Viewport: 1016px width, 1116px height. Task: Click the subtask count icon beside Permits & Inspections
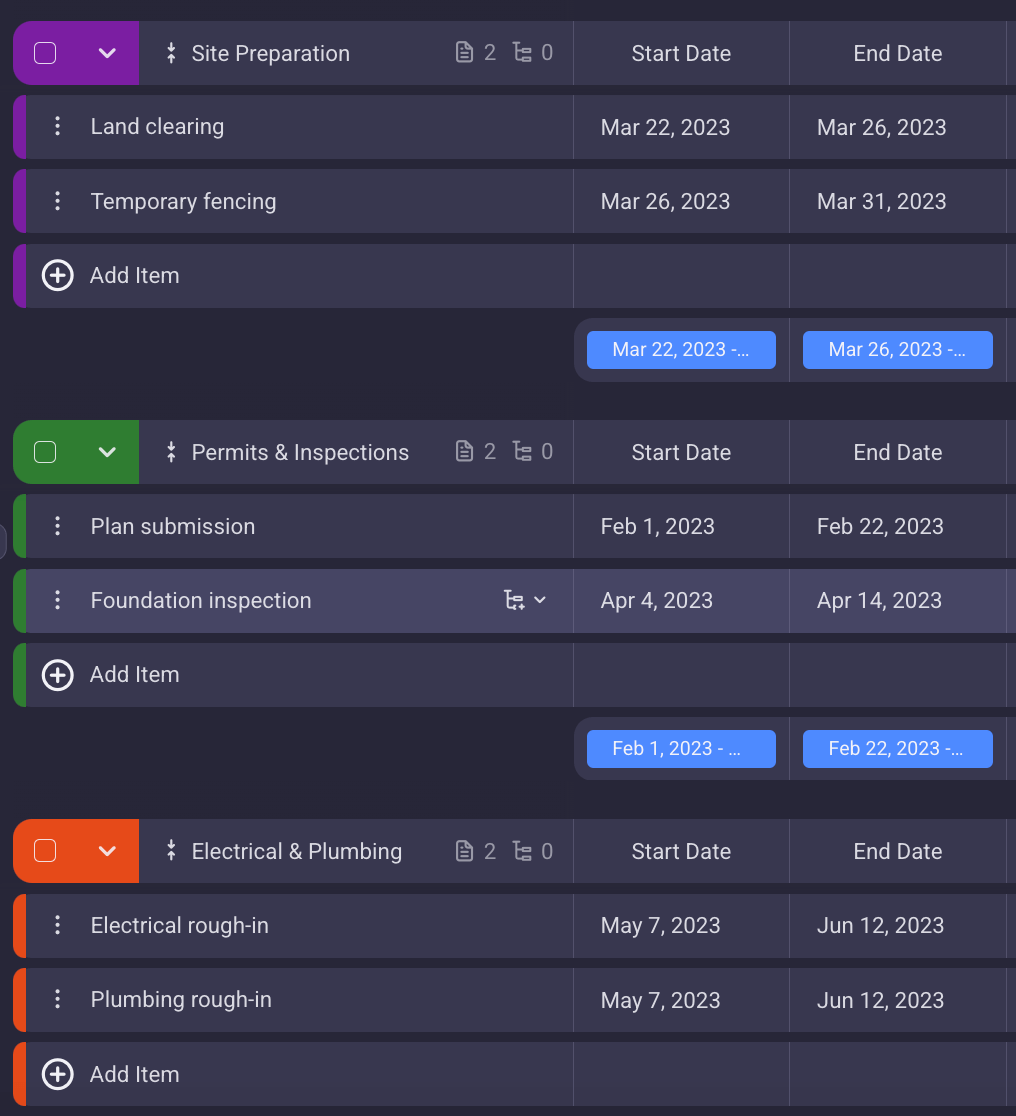click(524, 451)
